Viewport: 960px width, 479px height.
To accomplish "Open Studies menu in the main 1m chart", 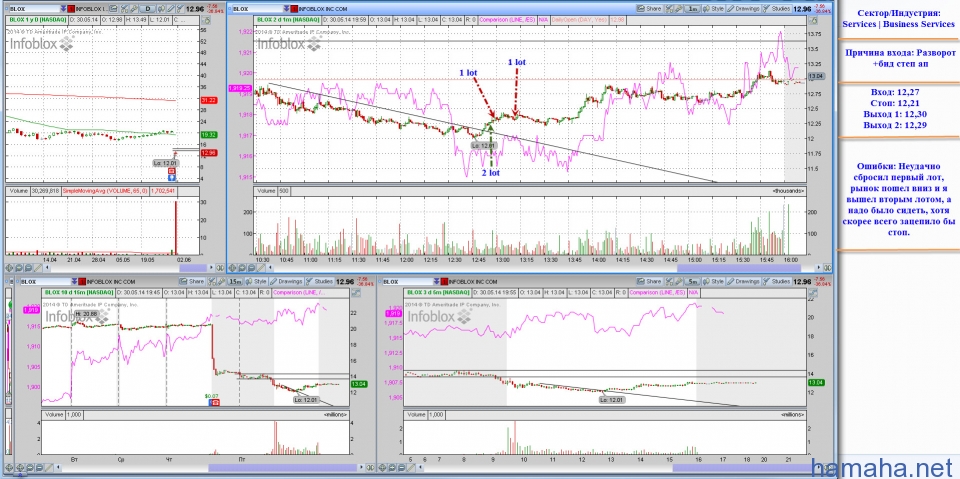I will pyautogui.click(x=776, y=9).
